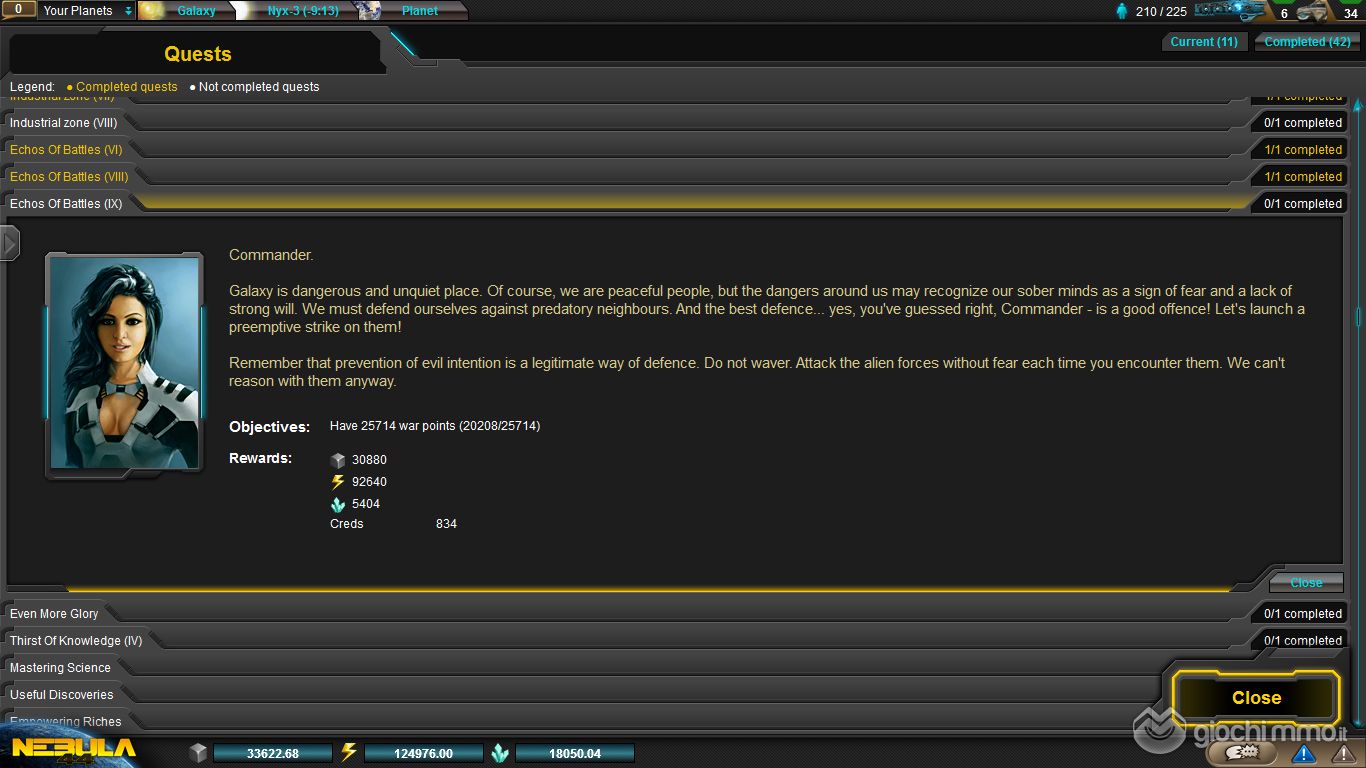The image size is (1366, 768).
Task: Click the lightning energy icon in the bottom bar
Action: (x=349, y=753)
